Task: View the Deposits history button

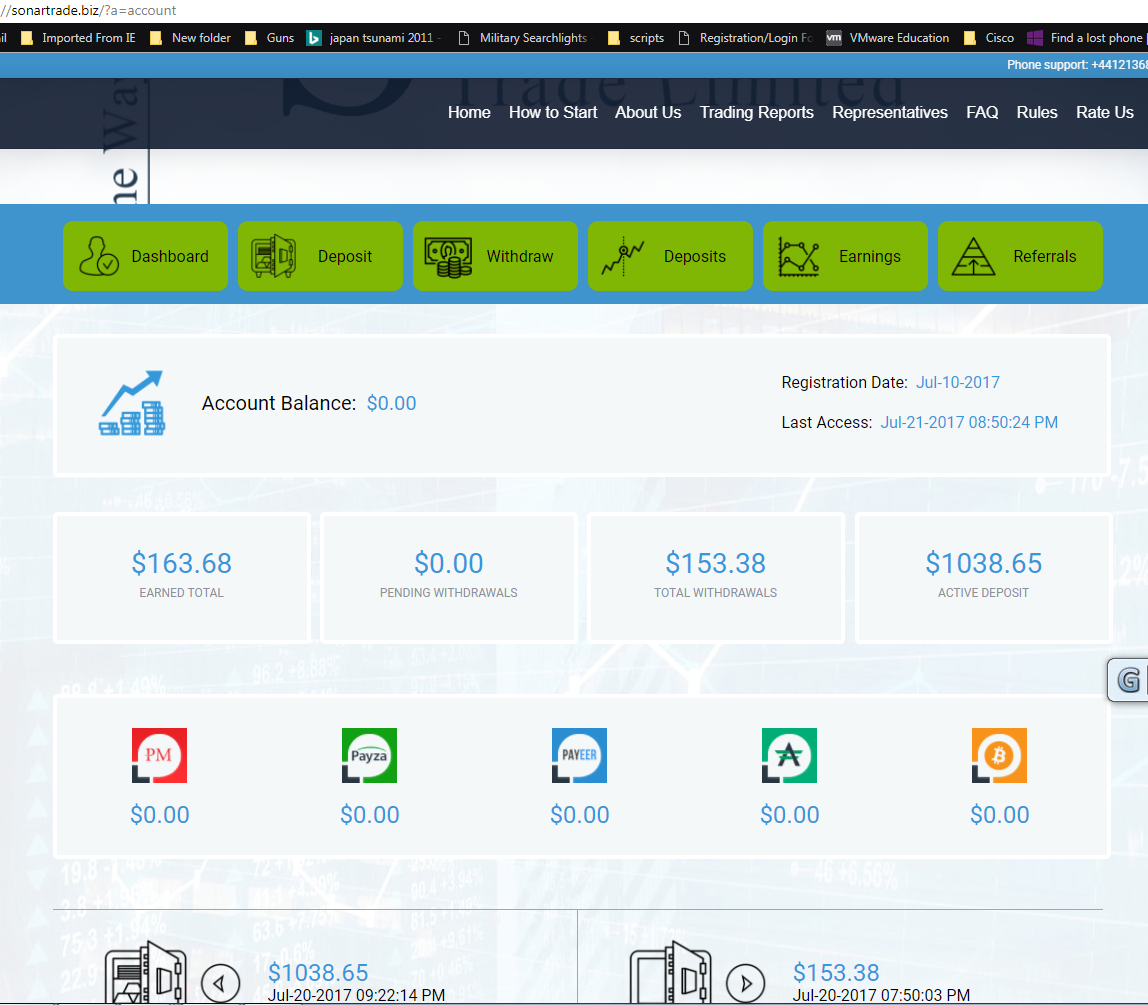Action: tap(670, 256)
